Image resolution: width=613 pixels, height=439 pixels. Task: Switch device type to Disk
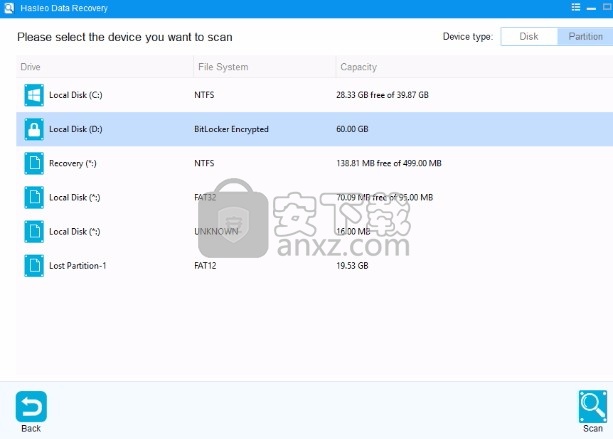529,36
